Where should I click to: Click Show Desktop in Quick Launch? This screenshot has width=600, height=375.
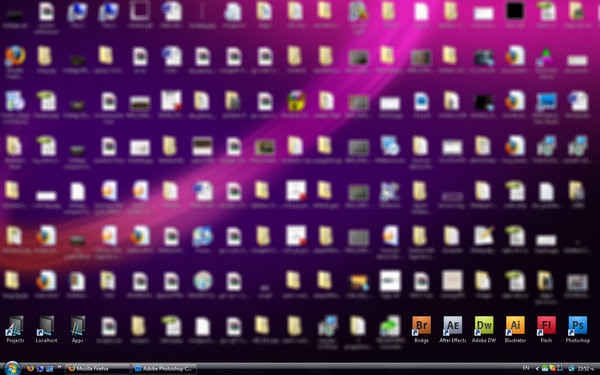pos(49,368)
